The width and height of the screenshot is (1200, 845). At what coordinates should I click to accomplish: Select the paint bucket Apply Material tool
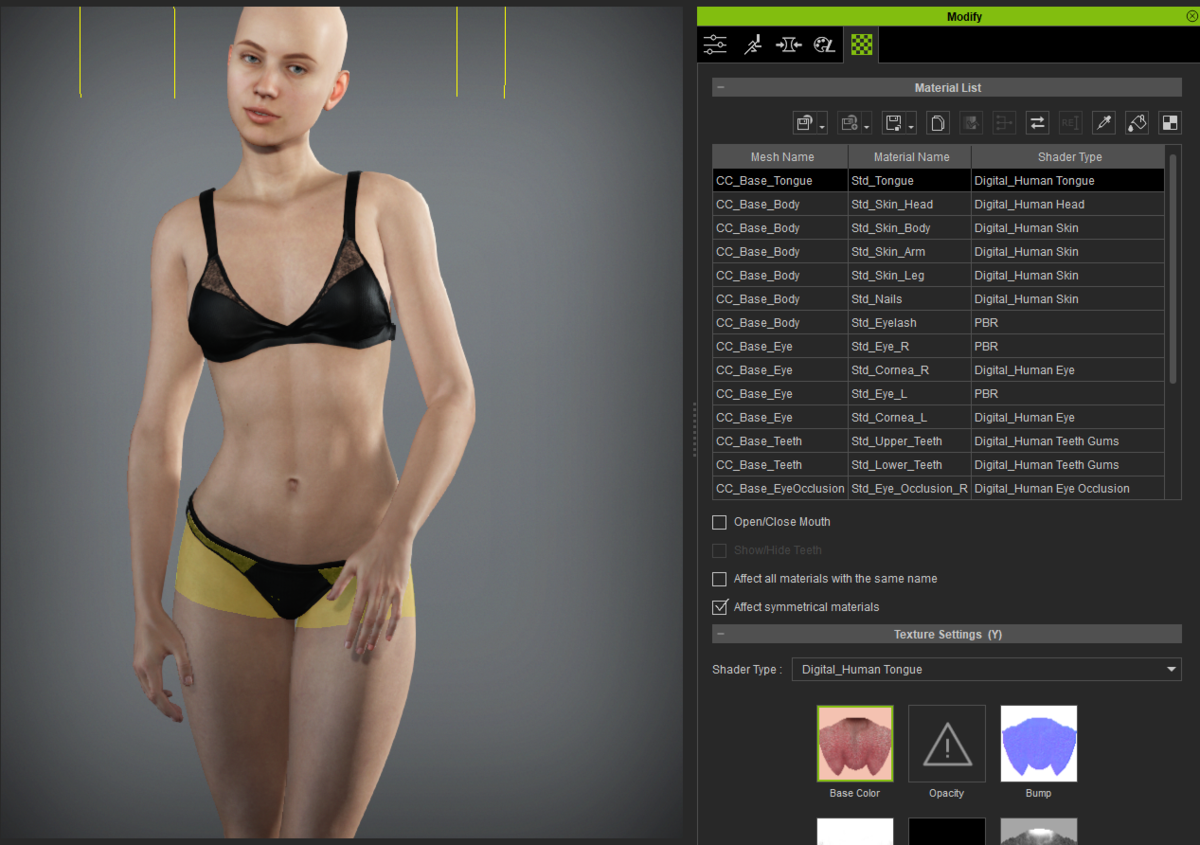pos(1137,123)
